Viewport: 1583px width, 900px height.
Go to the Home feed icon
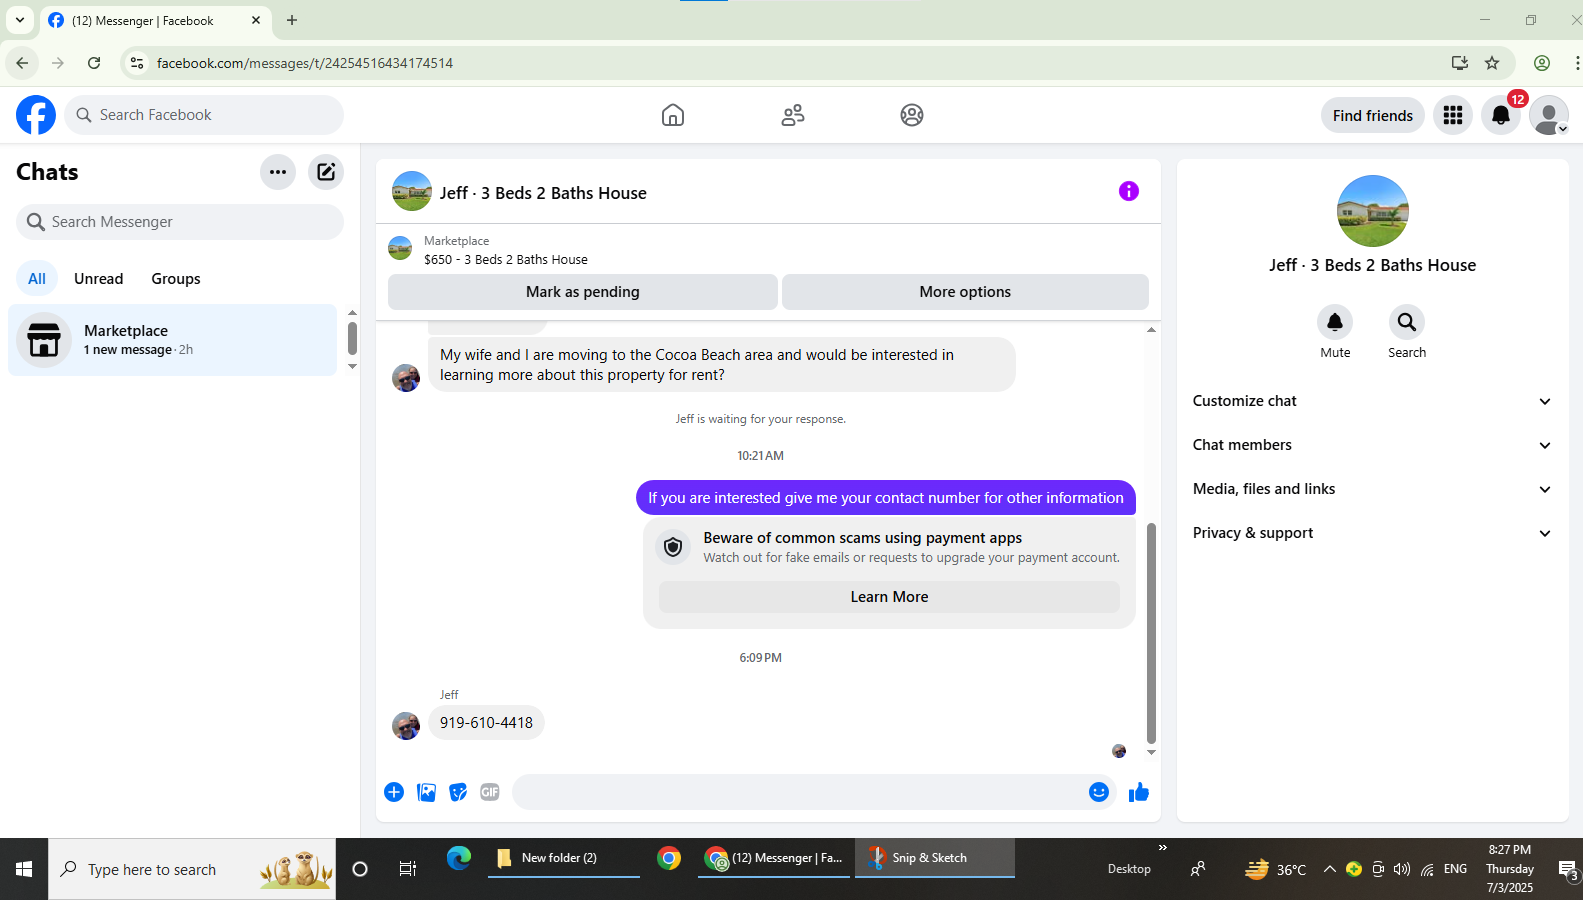(673, 115)
